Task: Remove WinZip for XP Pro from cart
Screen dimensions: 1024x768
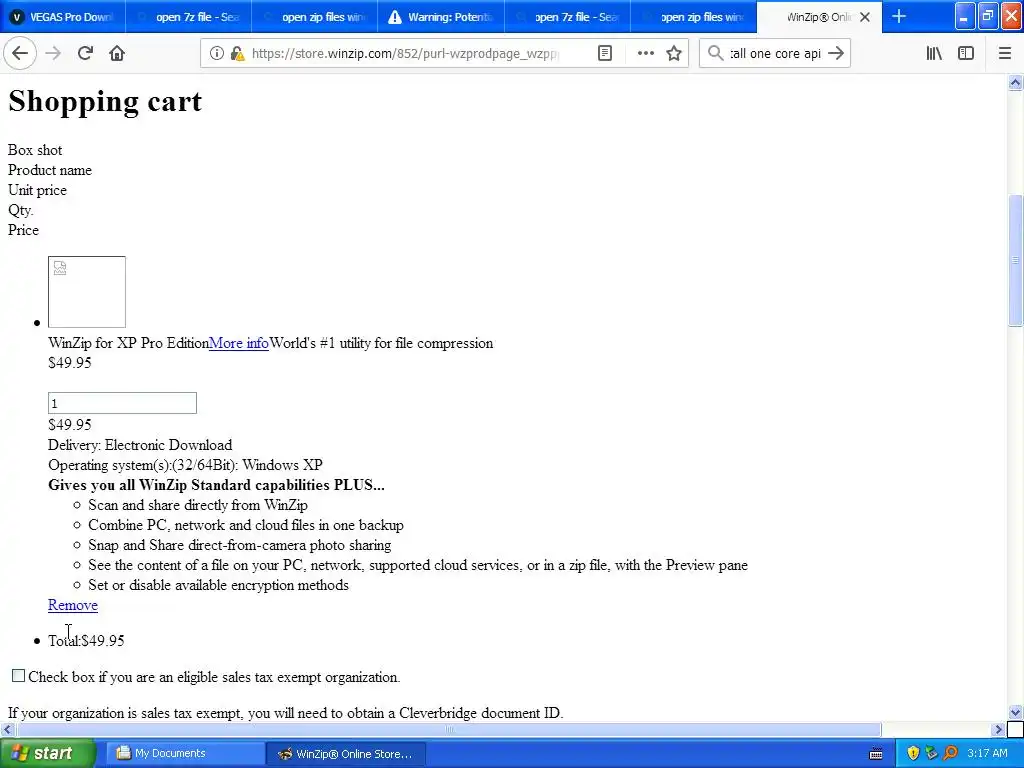Action: [x=72, y=605]
